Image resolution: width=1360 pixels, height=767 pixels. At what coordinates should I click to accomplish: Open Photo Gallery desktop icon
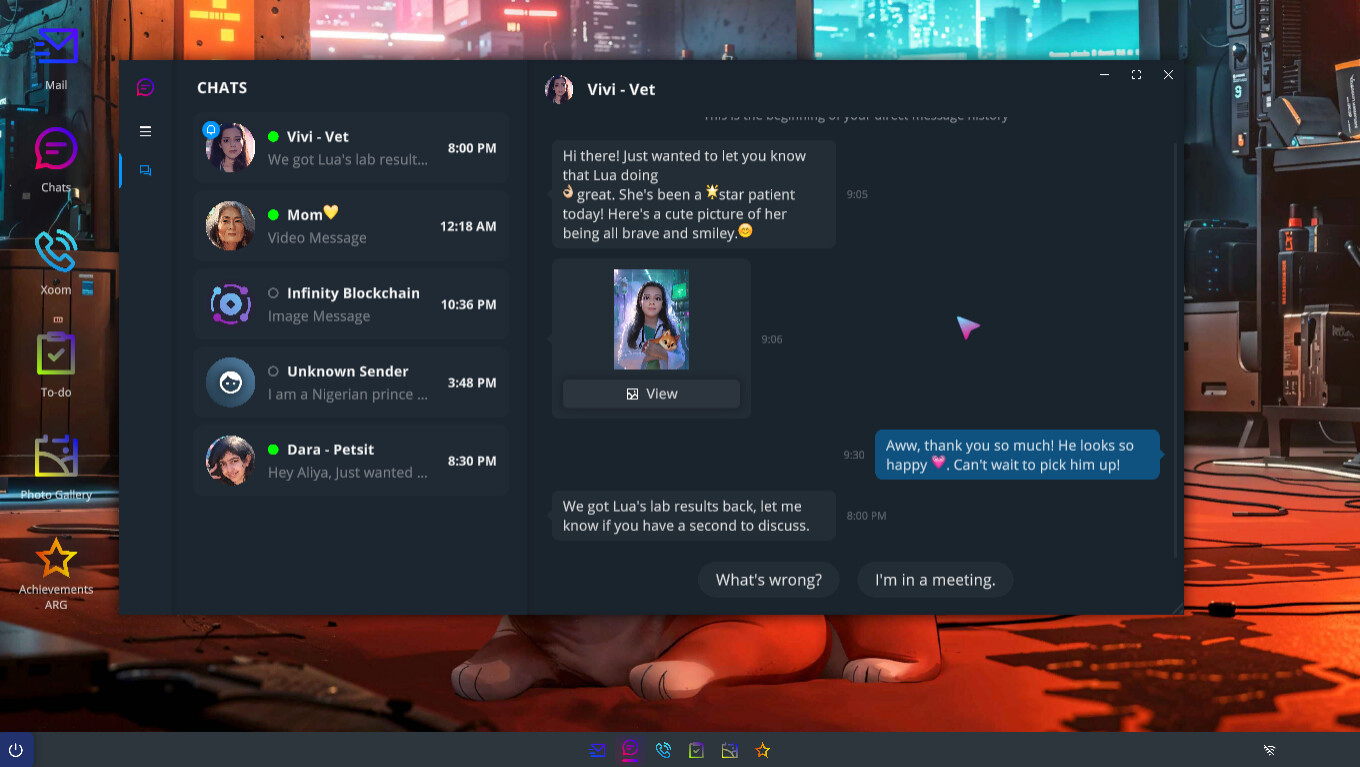pos(56,458)
